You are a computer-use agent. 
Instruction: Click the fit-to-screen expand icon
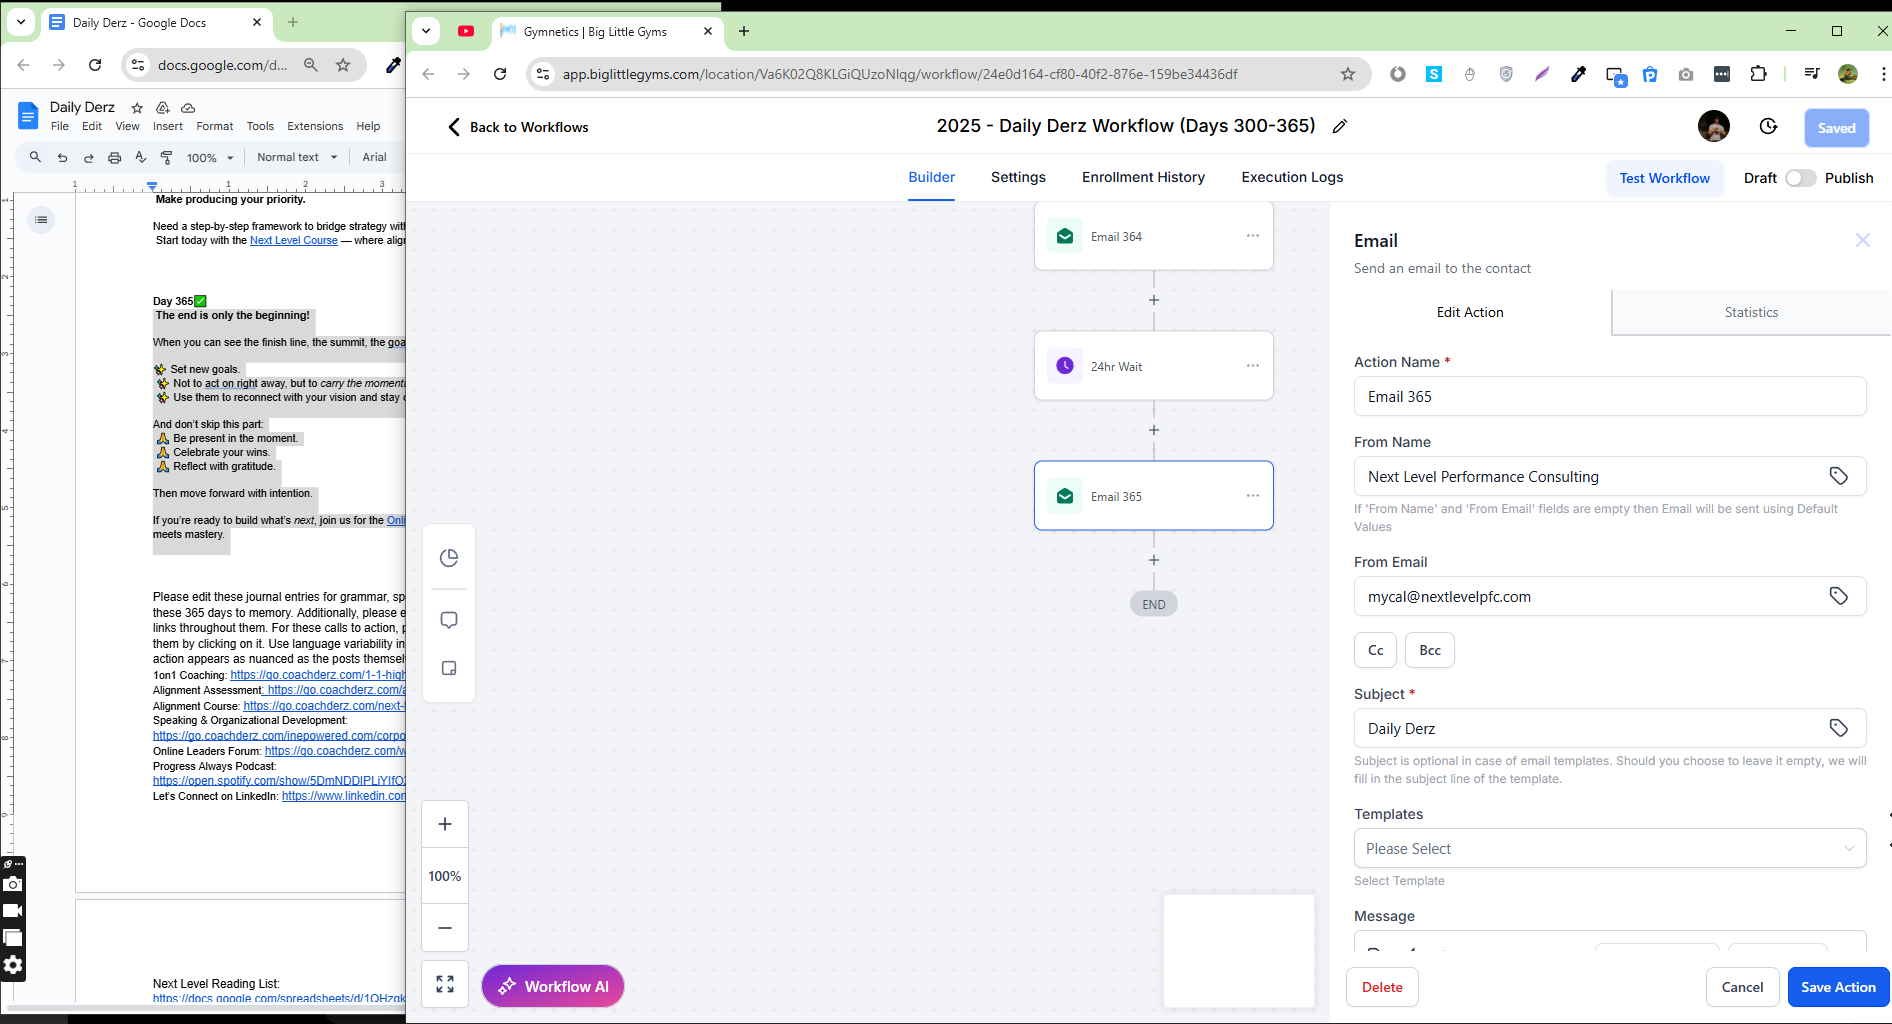click(x=445, y=984)
